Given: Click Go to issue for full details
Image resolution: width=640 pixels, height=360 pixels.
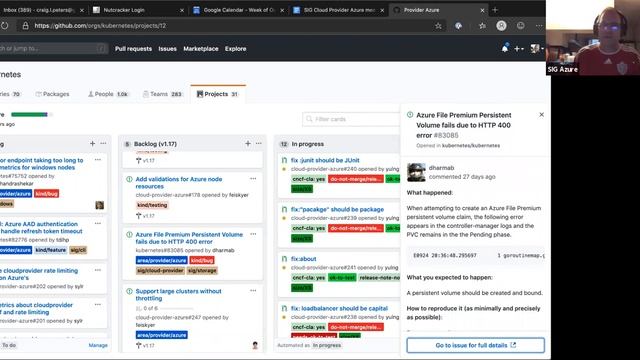Looking at the screenshot, I should pyautogui.click(x=476, y=345).
